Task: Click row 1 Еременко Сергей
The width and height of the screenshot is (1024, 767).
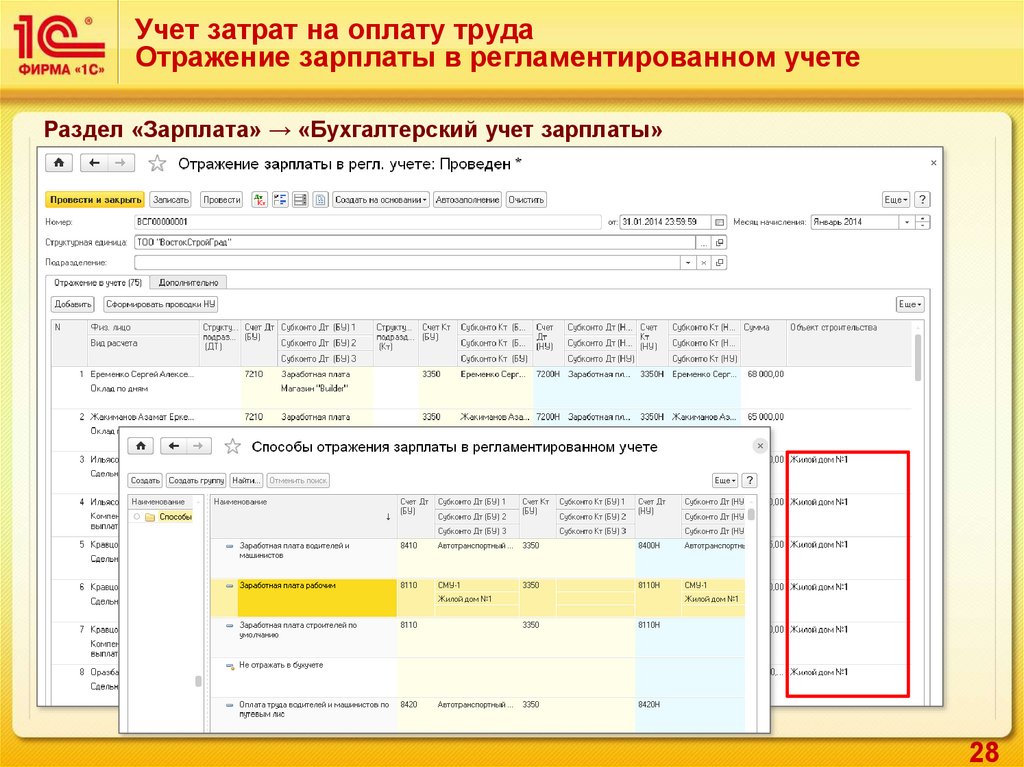Action: (x=482, y=388)
